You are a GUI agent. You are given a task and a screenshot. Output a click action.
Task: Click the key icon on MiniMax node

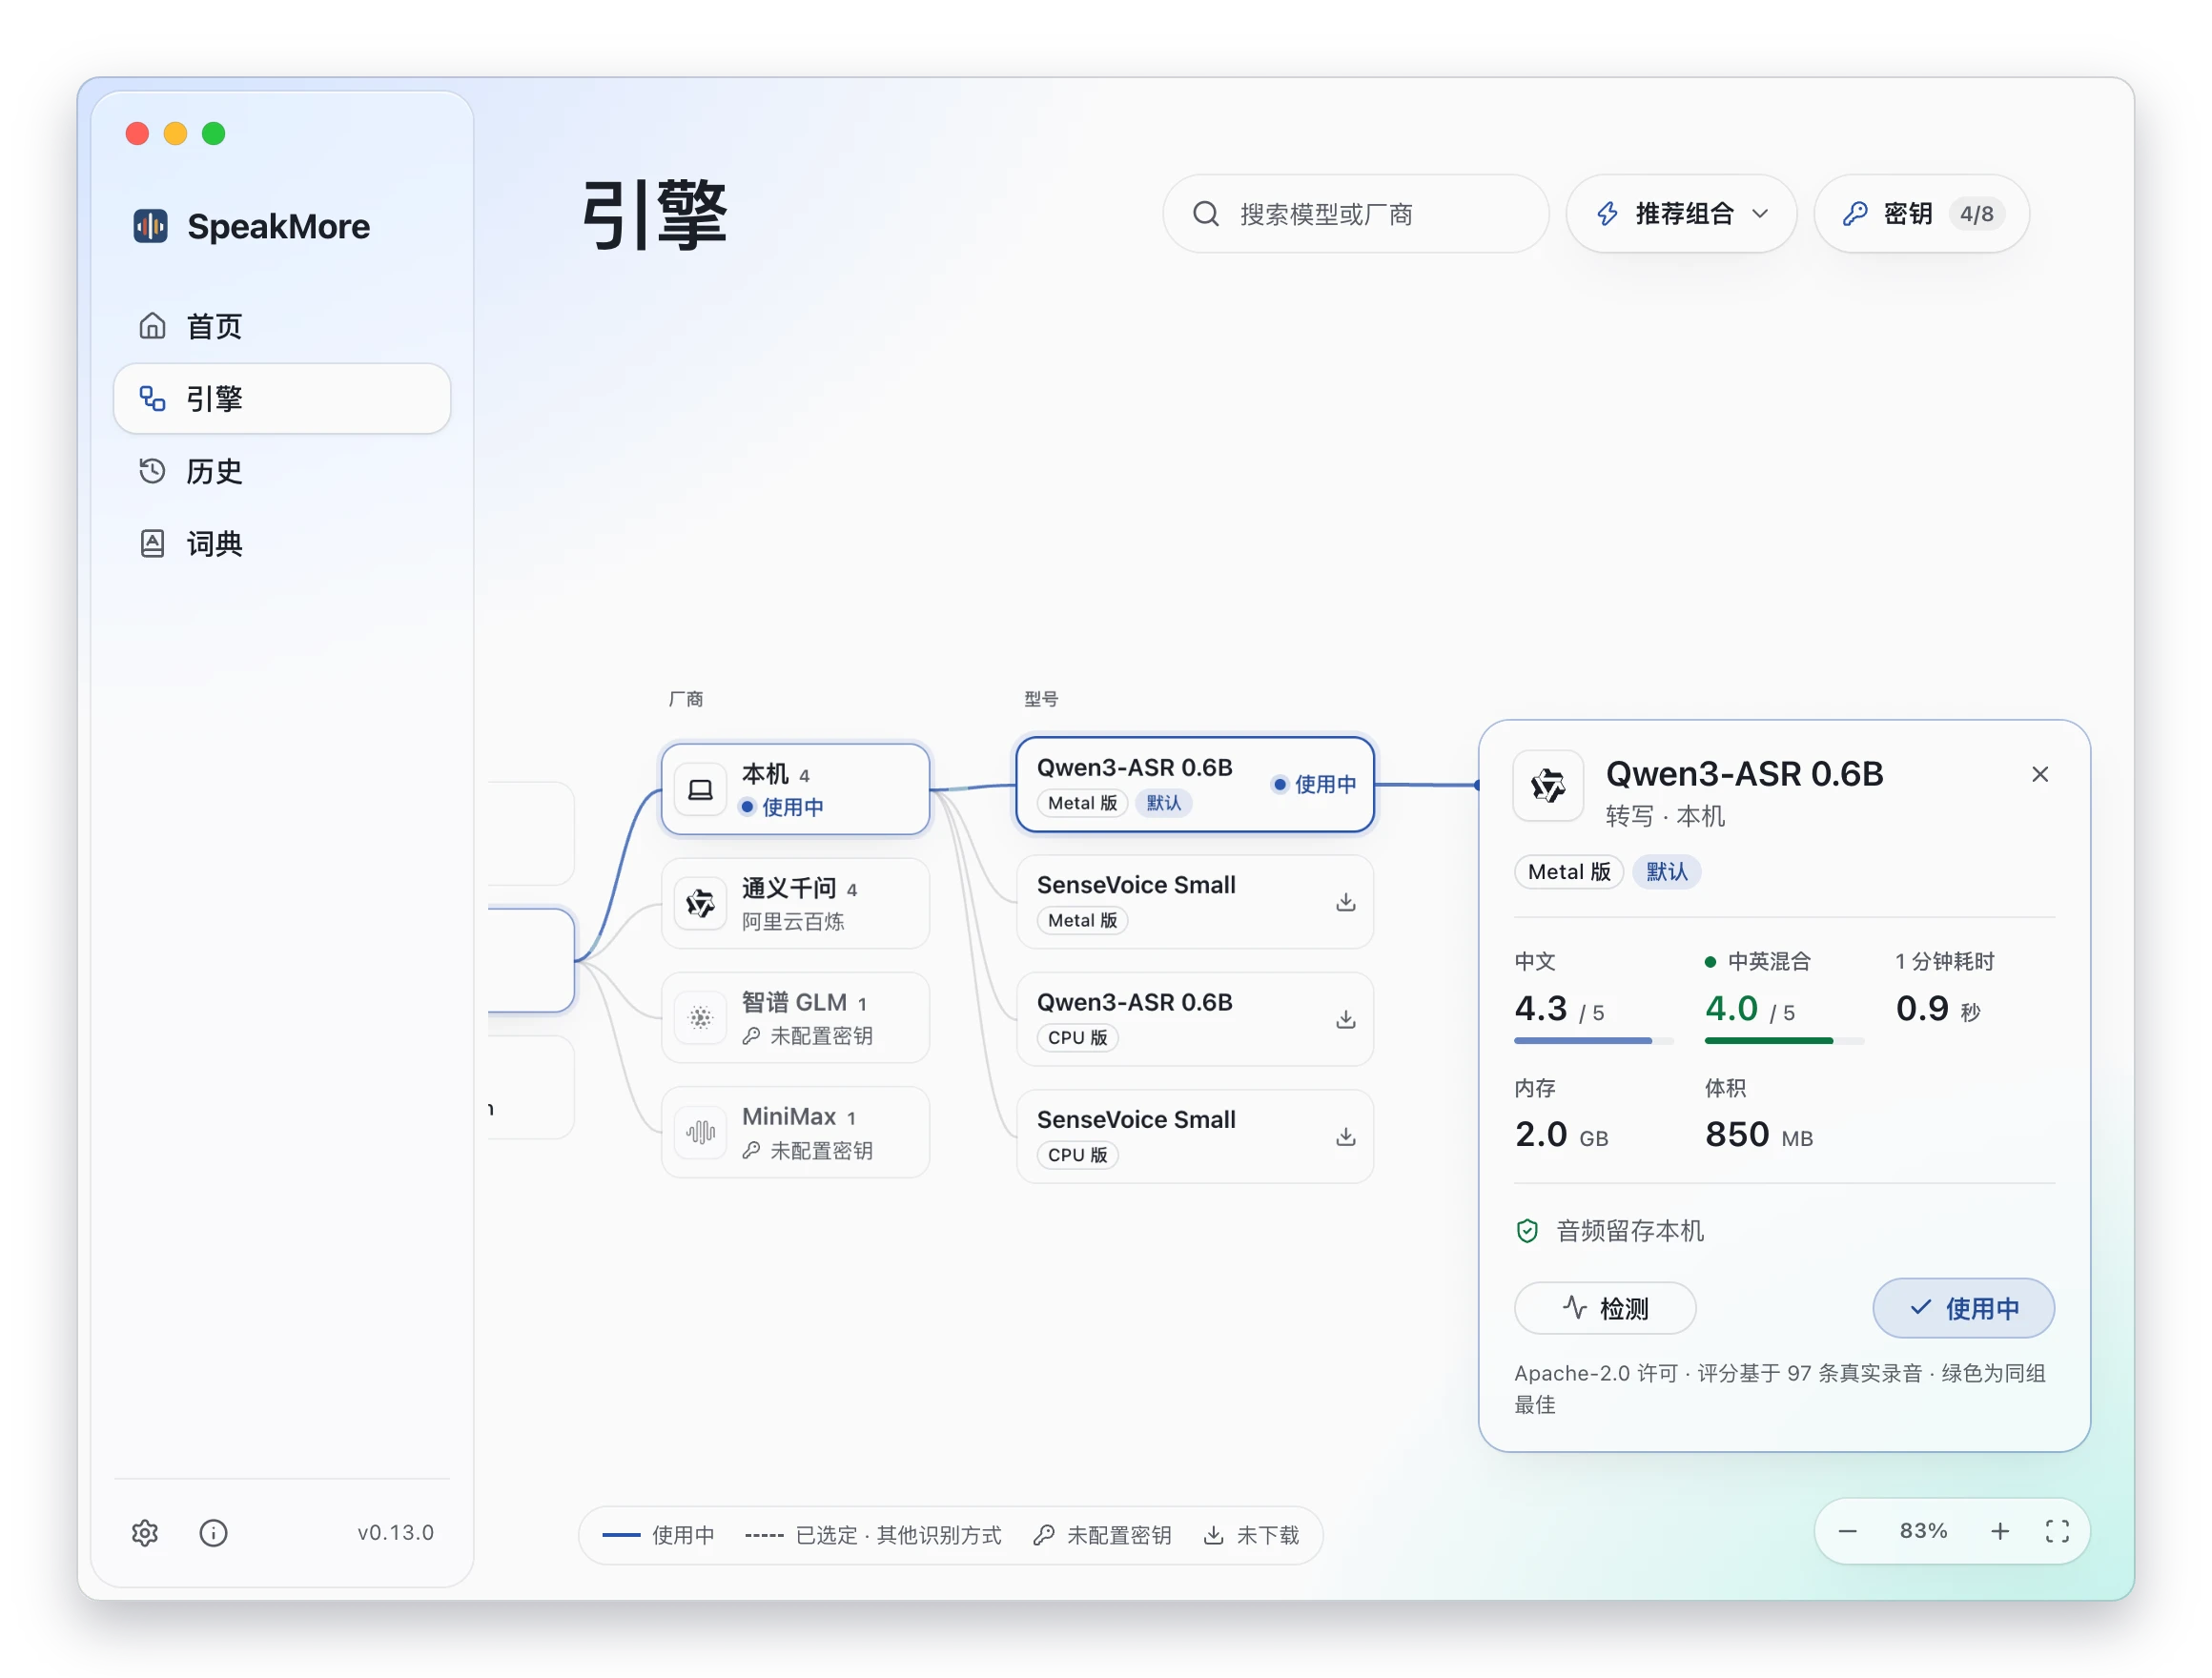751,1150
